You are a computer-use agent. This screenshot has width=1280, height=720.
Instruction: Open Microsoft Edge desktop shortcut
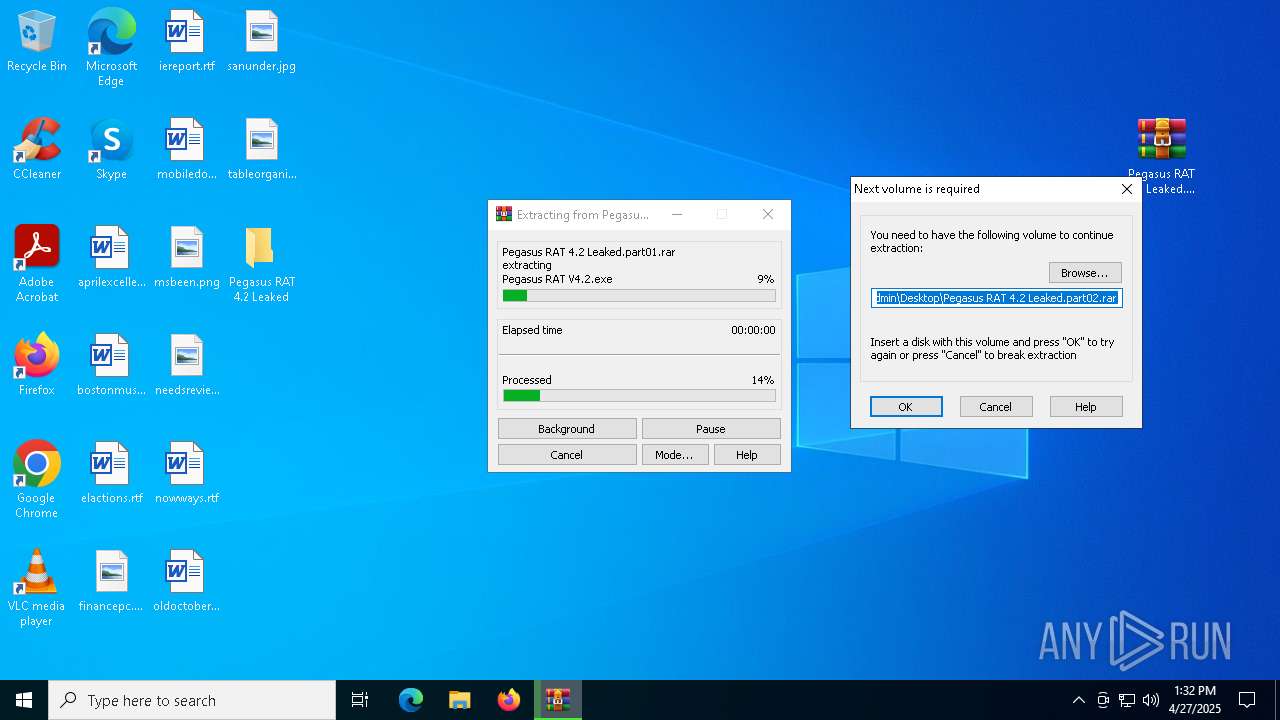111,47
